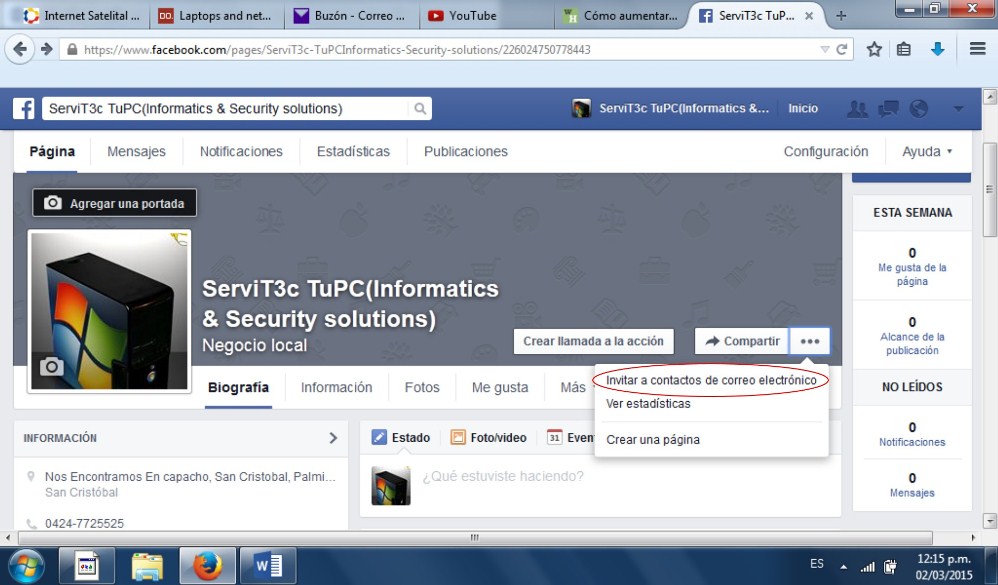Click the Windows Start button
The width and height of the screenshot is (998, 585).
(26, 565)
